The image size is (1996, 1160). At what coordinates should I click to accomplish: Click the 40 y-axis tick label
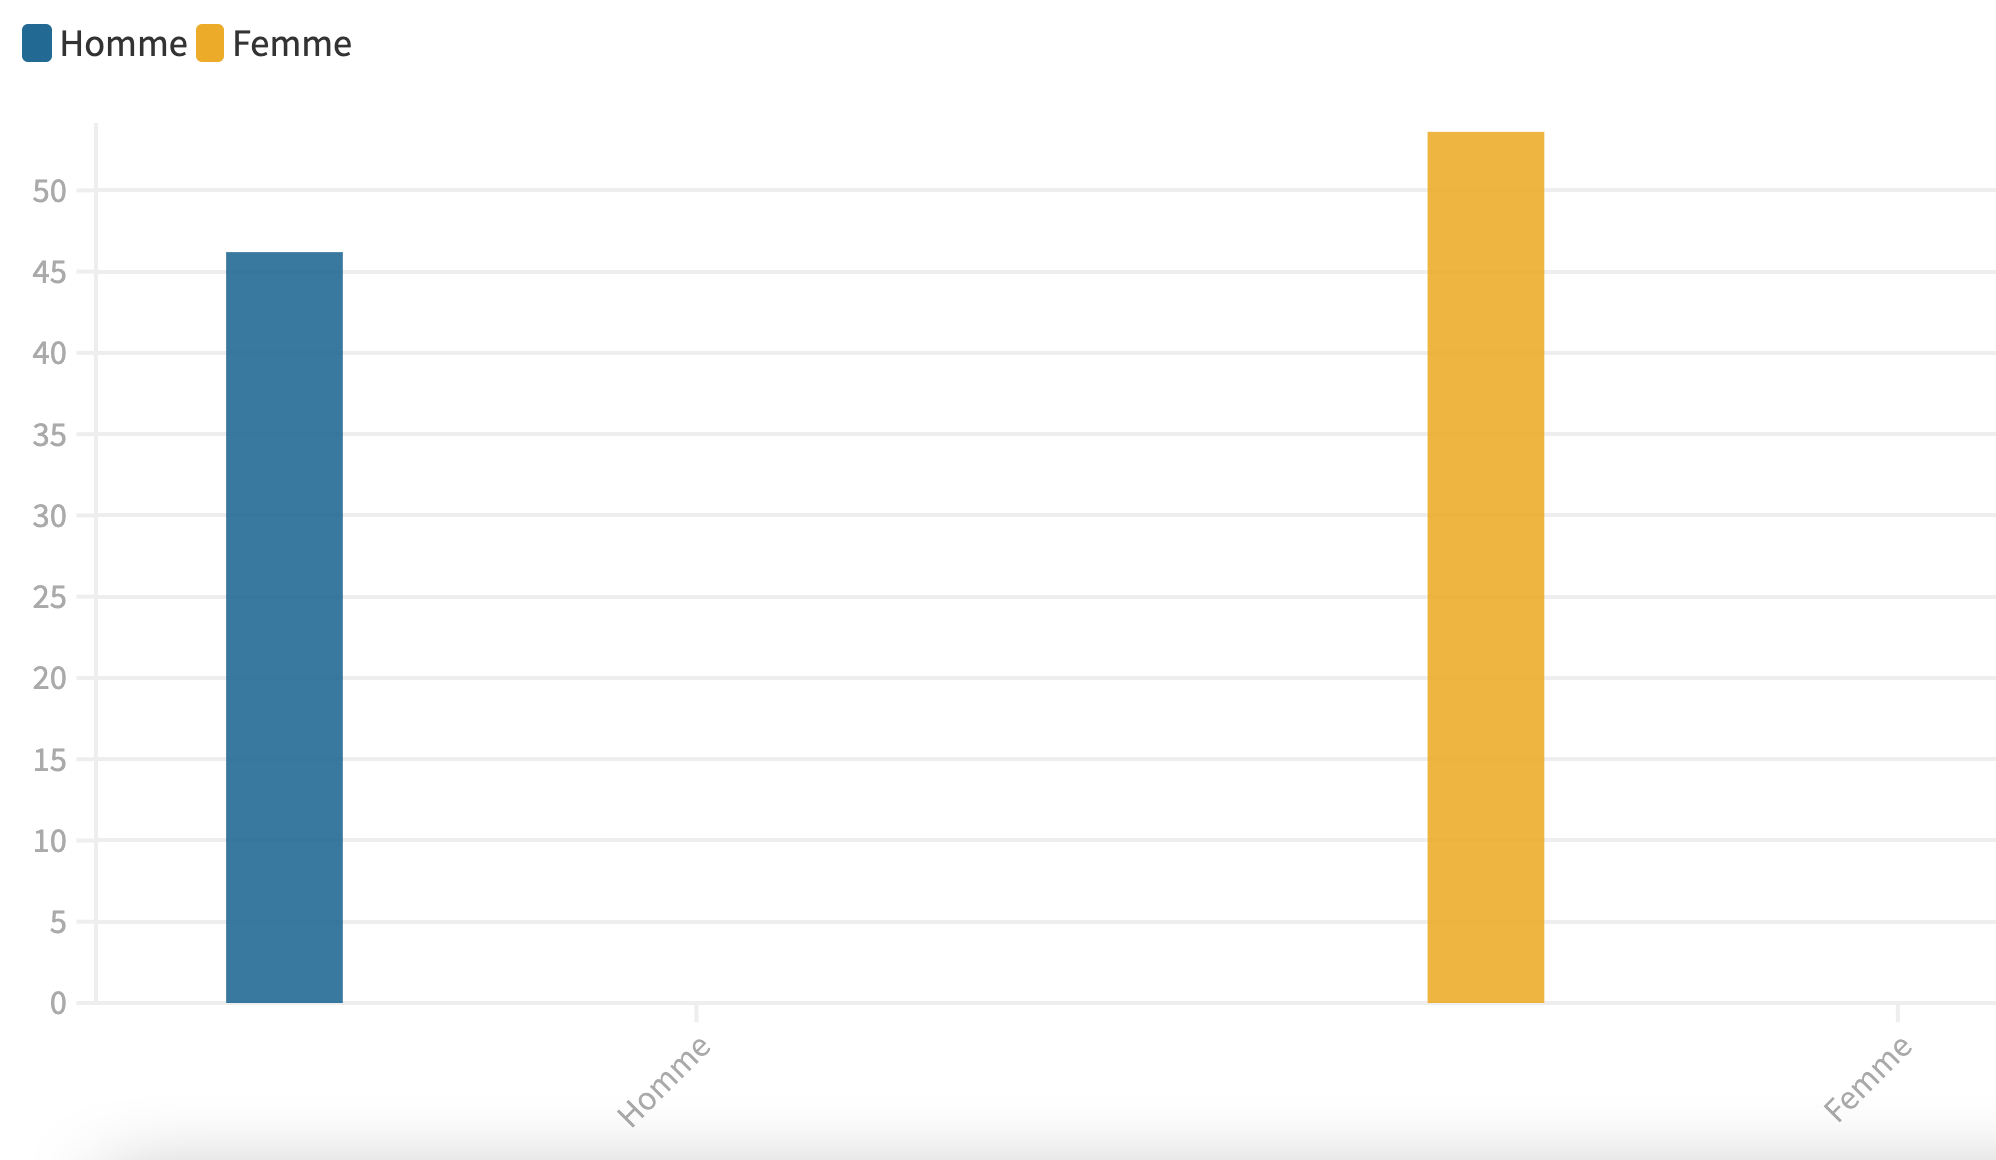pyautogui.click(x=49, y=353)
